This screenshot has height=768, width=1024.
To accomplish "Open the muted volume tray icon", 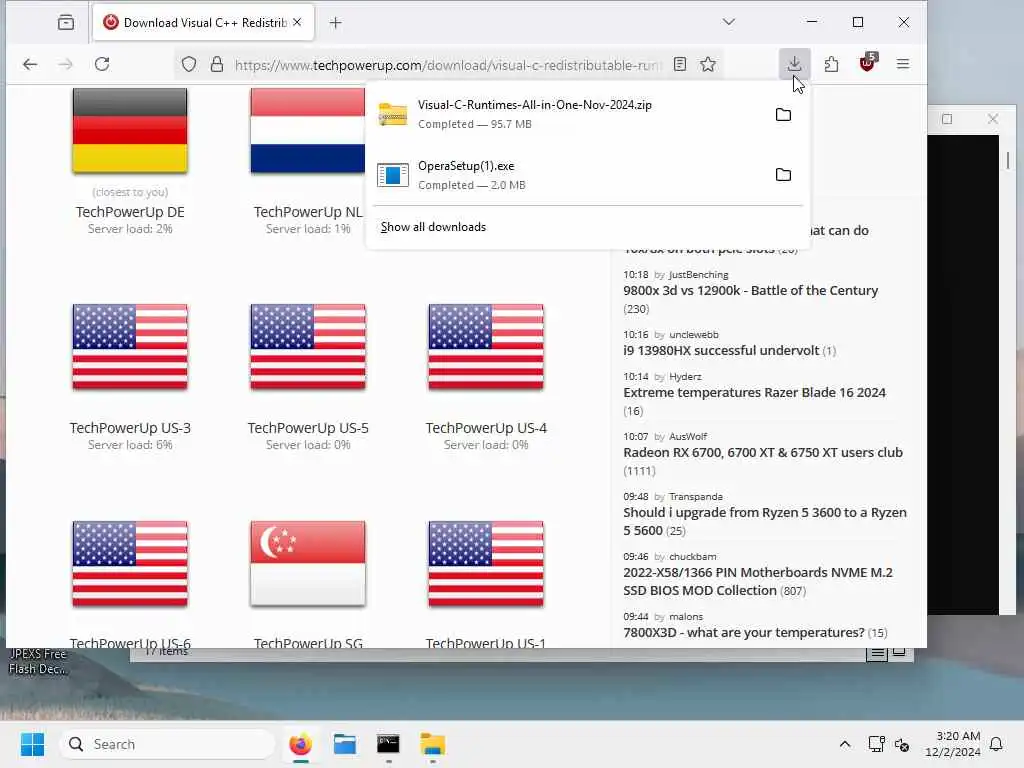I will (x=903, y=744).
